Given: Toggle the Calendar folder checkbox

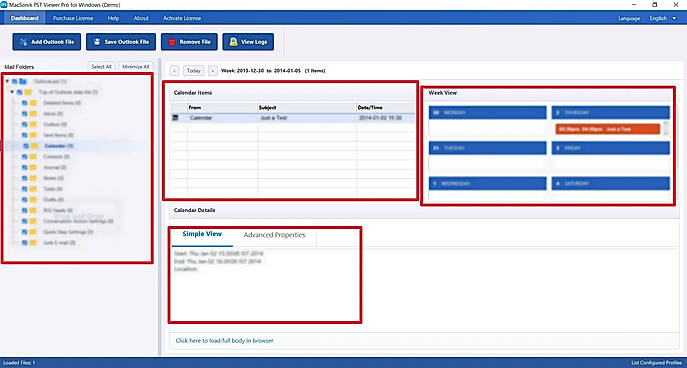Looking at the screenshot, I should pos(26,146).
